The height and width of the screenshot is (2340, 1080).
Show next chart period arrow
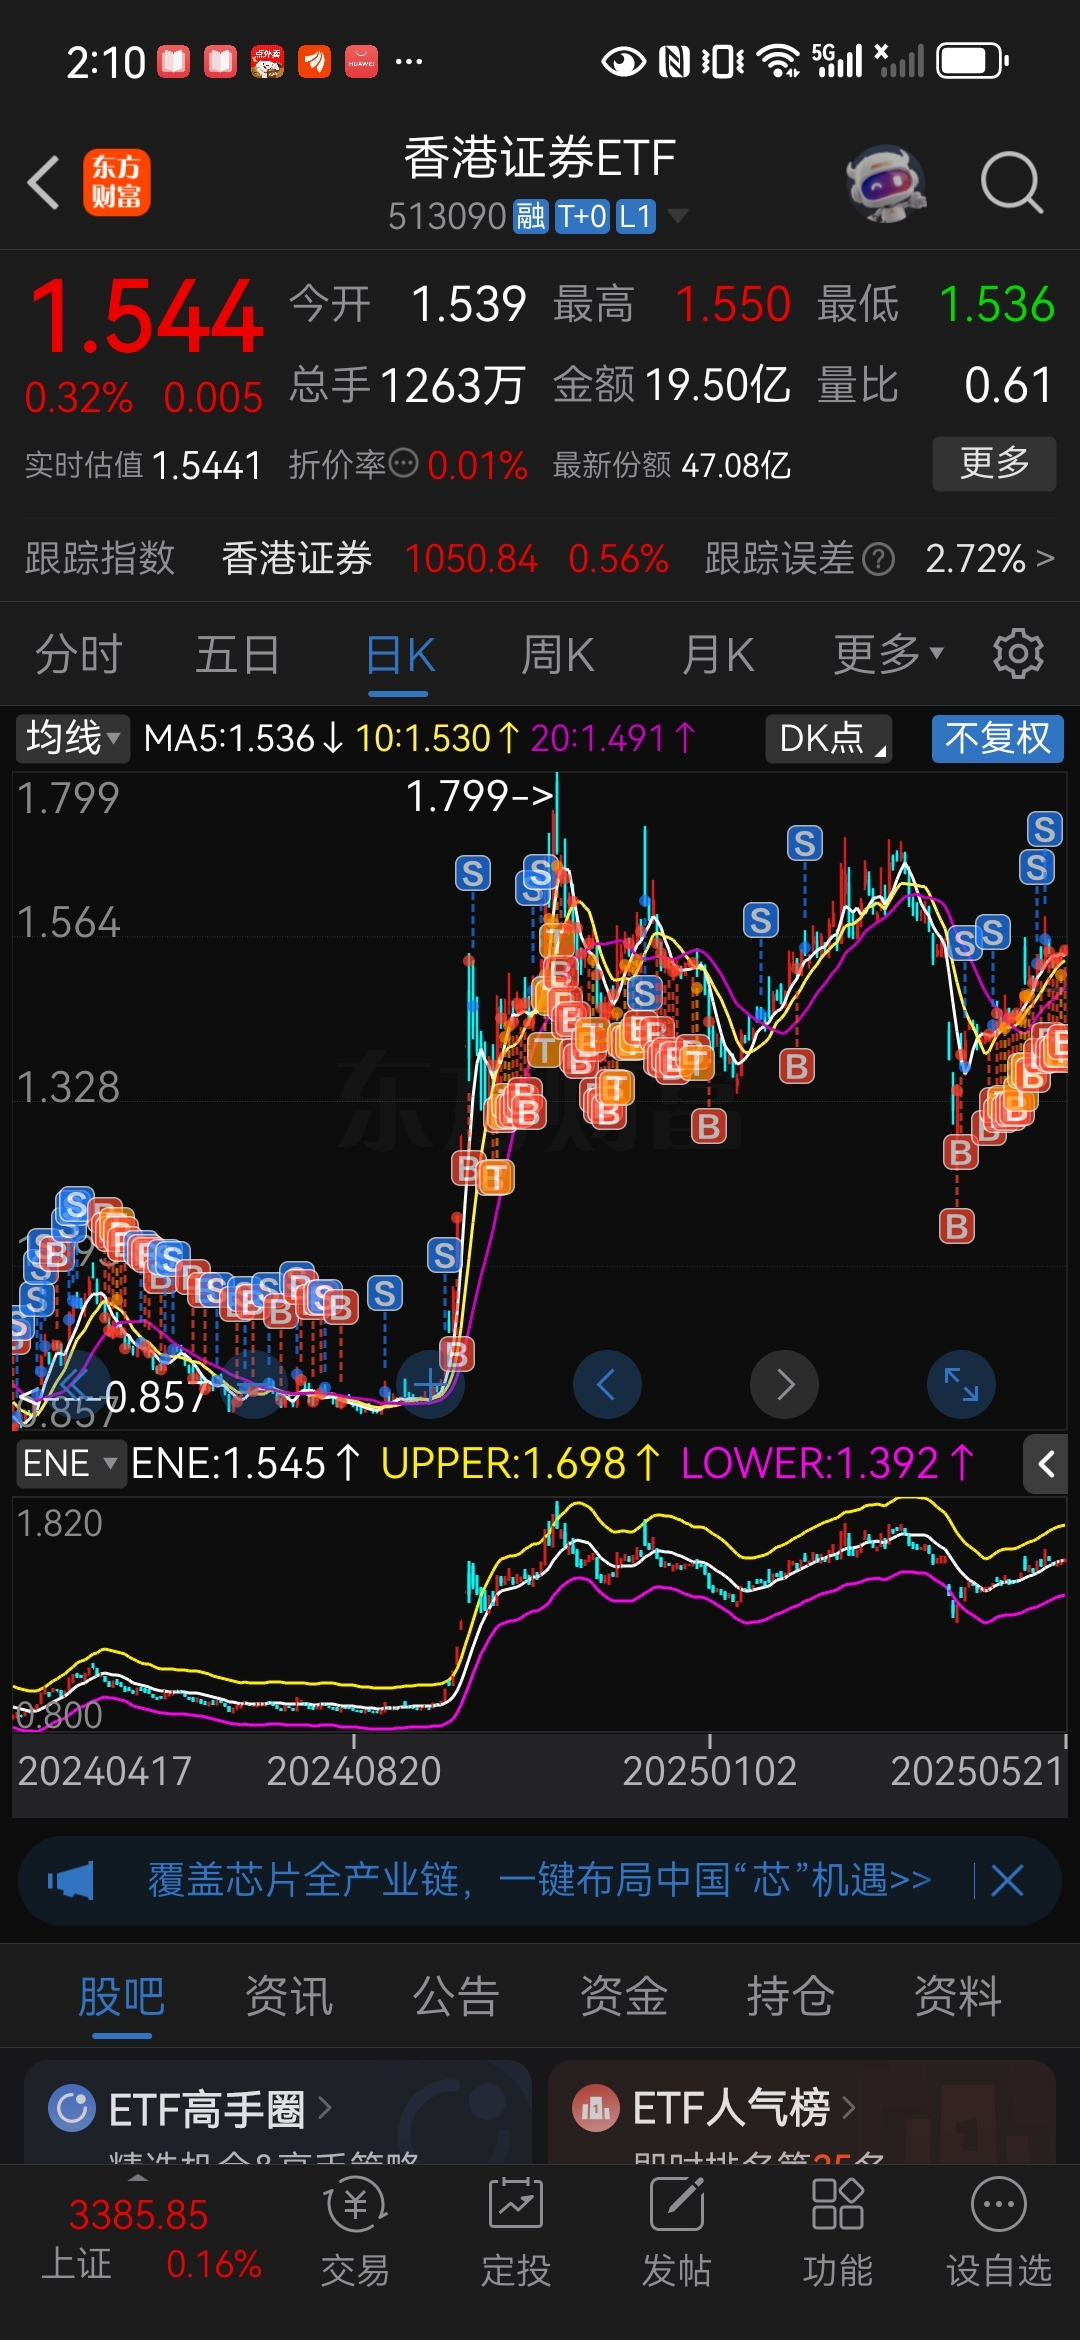click(x=785, y=1384)
